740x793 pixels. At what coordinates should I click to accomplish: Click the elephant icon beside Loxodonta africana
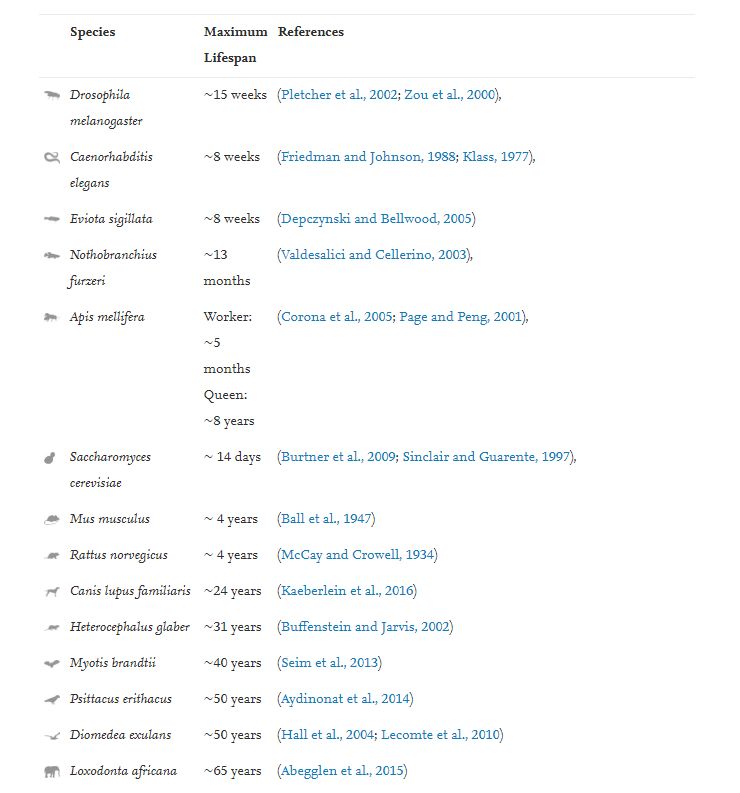click(51, 771)
